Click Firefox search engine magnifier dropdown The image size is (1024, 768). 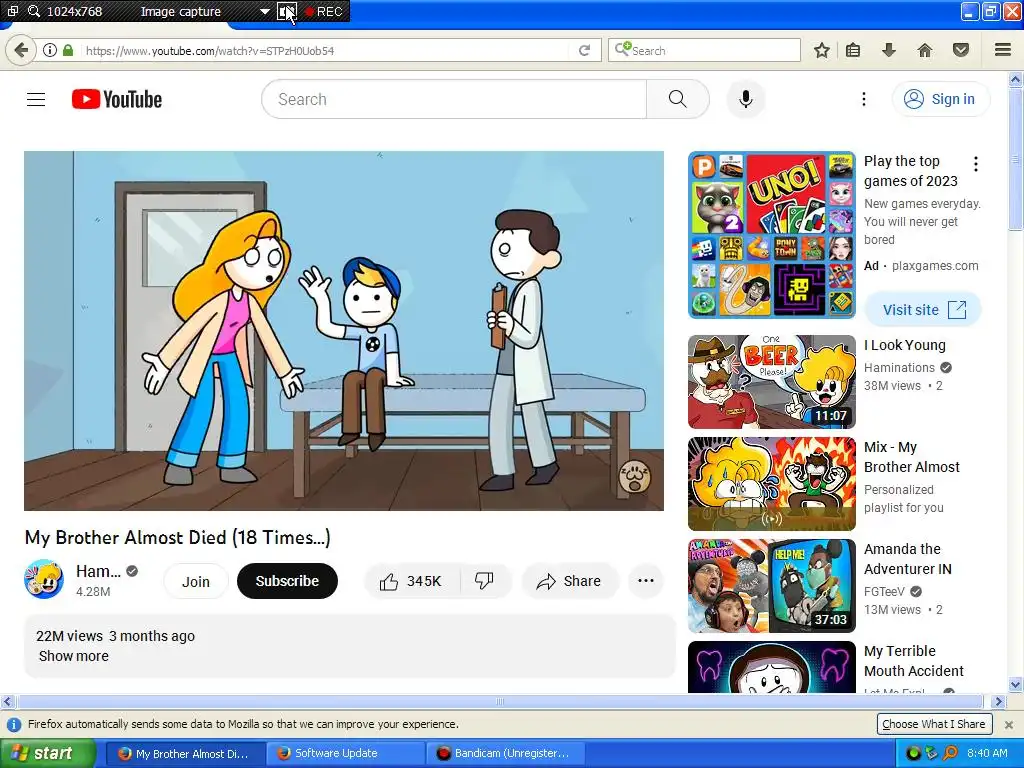pos(622,49)
